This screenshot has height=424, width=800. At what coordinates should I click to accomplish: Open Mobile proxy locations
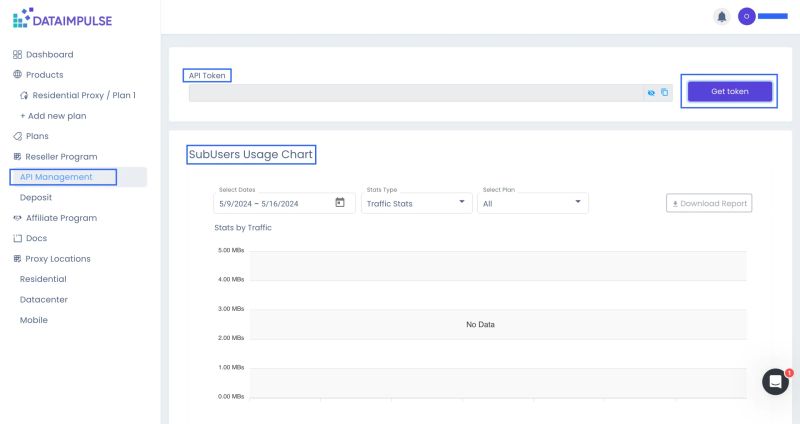pos(34,320)
